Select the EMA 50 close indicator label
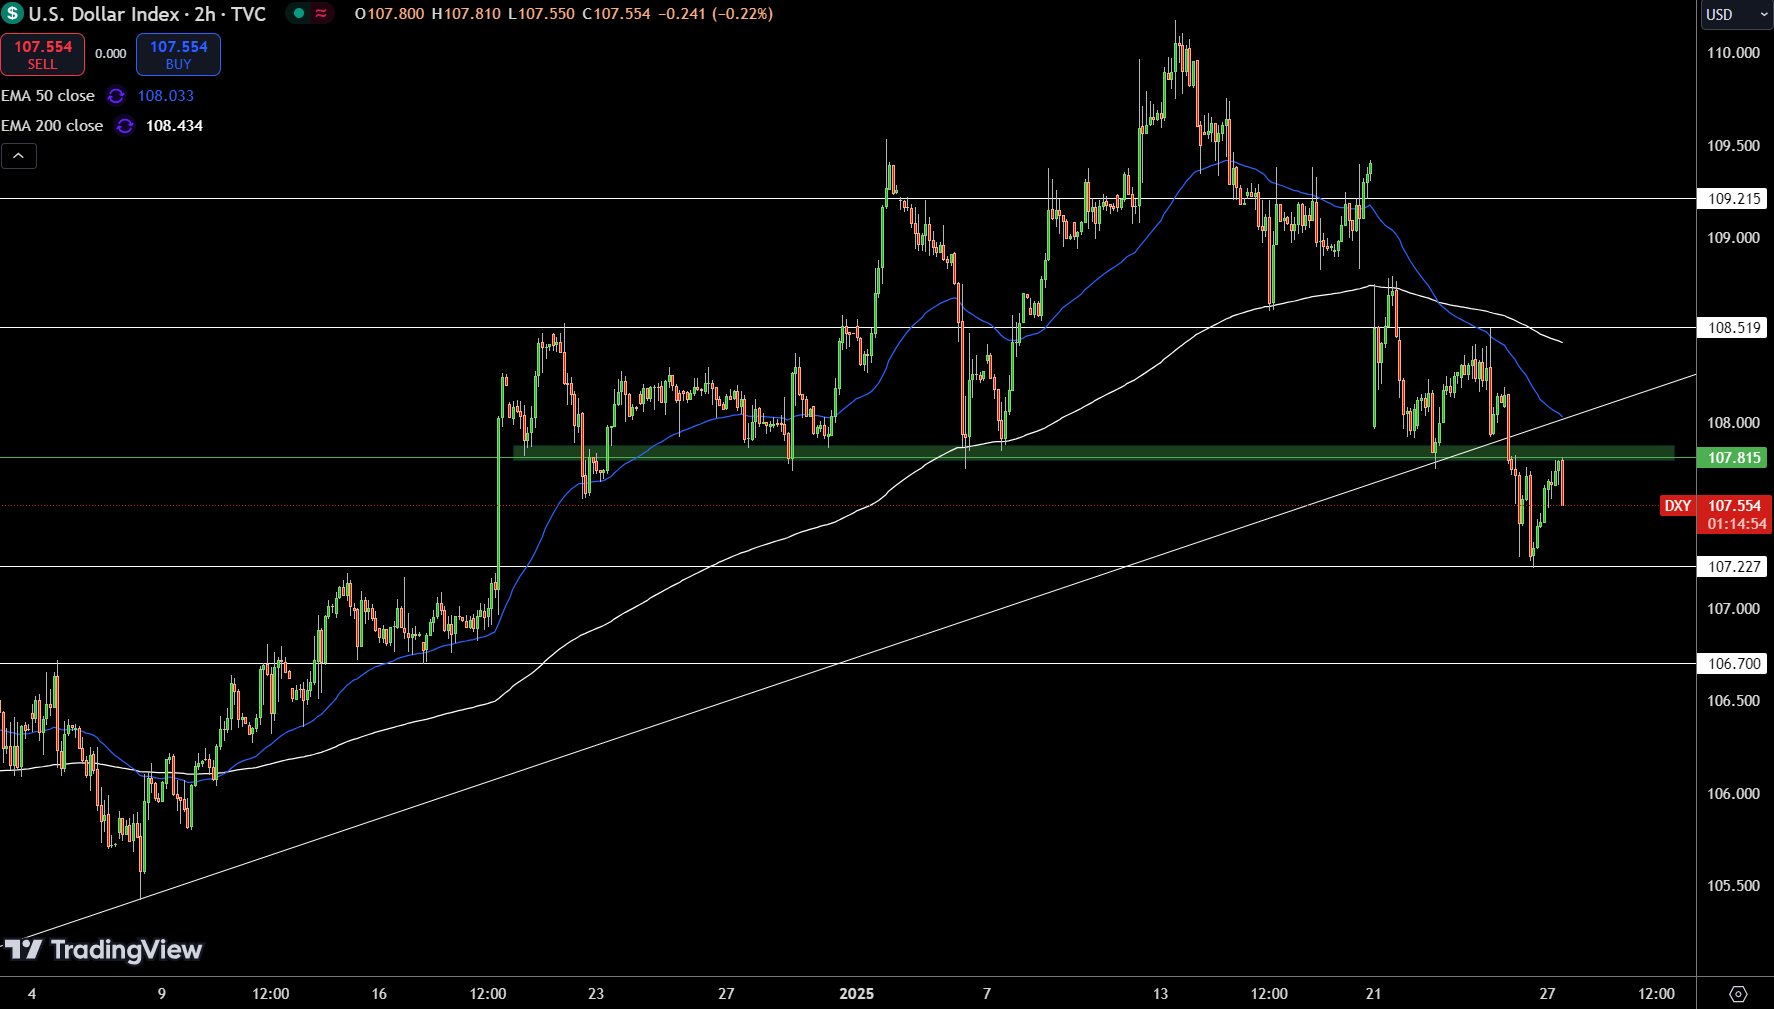 pyautogui.click(x=48, y=96)
